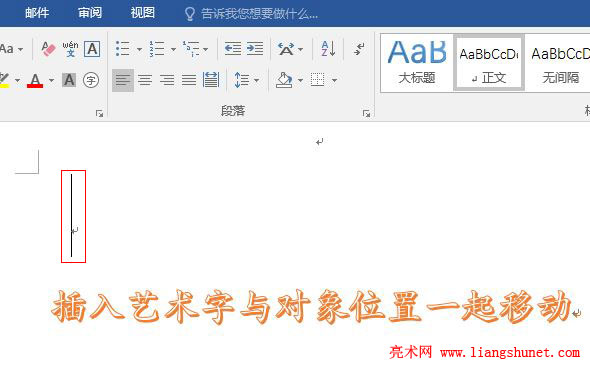Open Asian Layout dropdown arrow
Screen dimensions: 590x367
tap(300, 49)
